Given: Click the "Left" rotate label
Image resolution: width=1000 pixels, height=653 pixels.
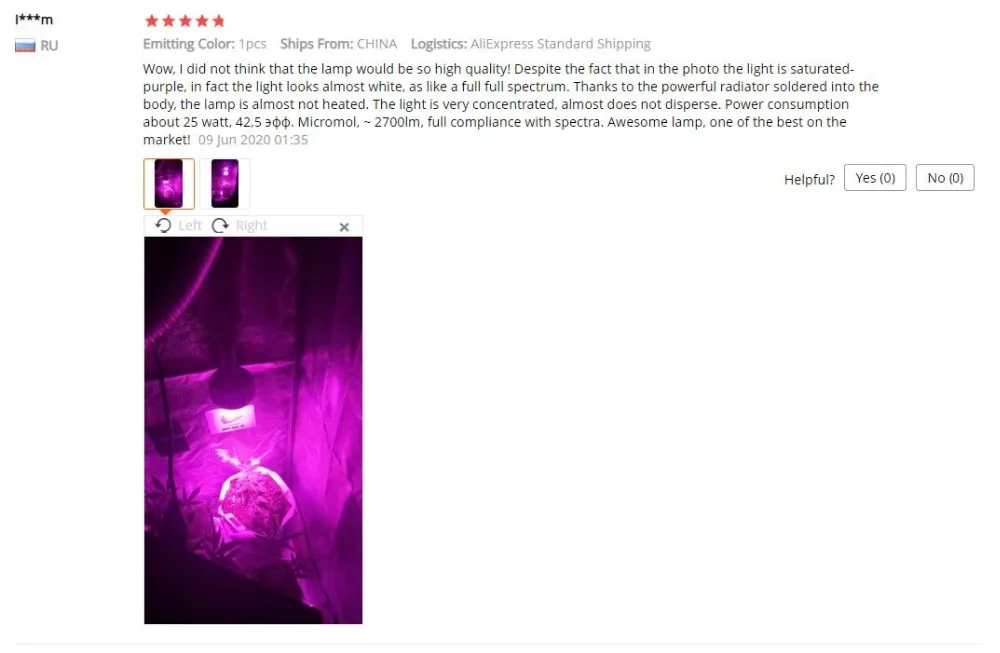Looking at the screenshot, I should (x=189, y=226).
